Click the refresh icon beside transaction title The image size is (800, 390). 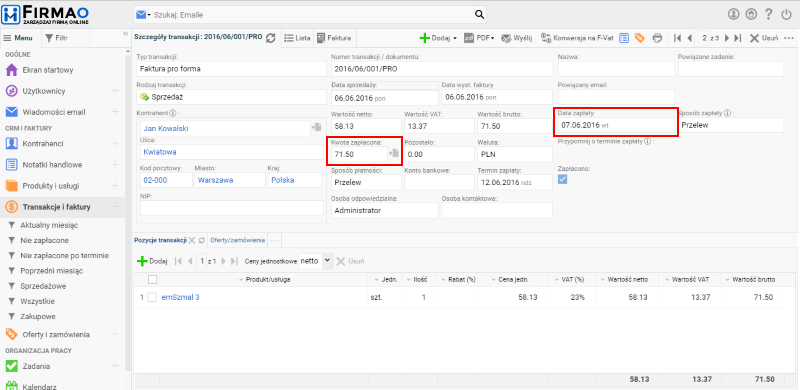(271, 38)
